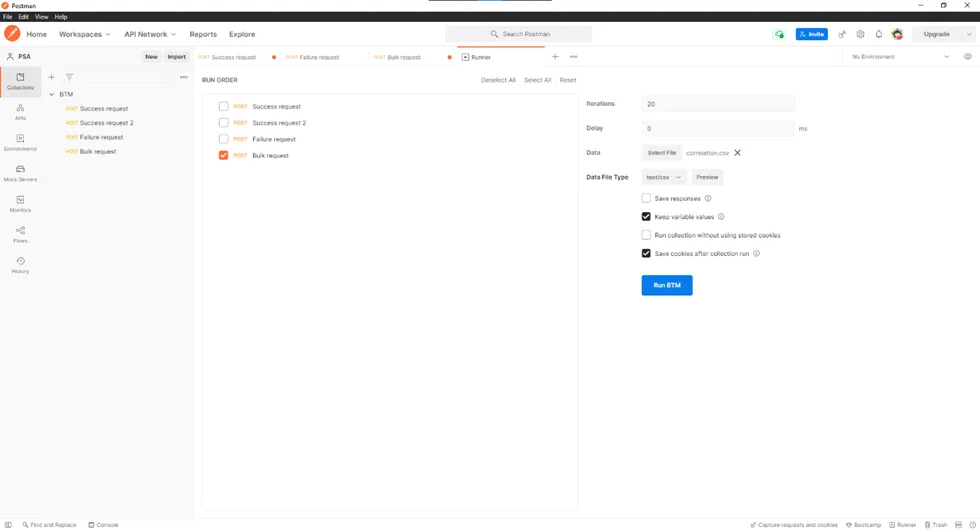Click the Delay input field
The image size is (980, 531).
tap(718, 128)
